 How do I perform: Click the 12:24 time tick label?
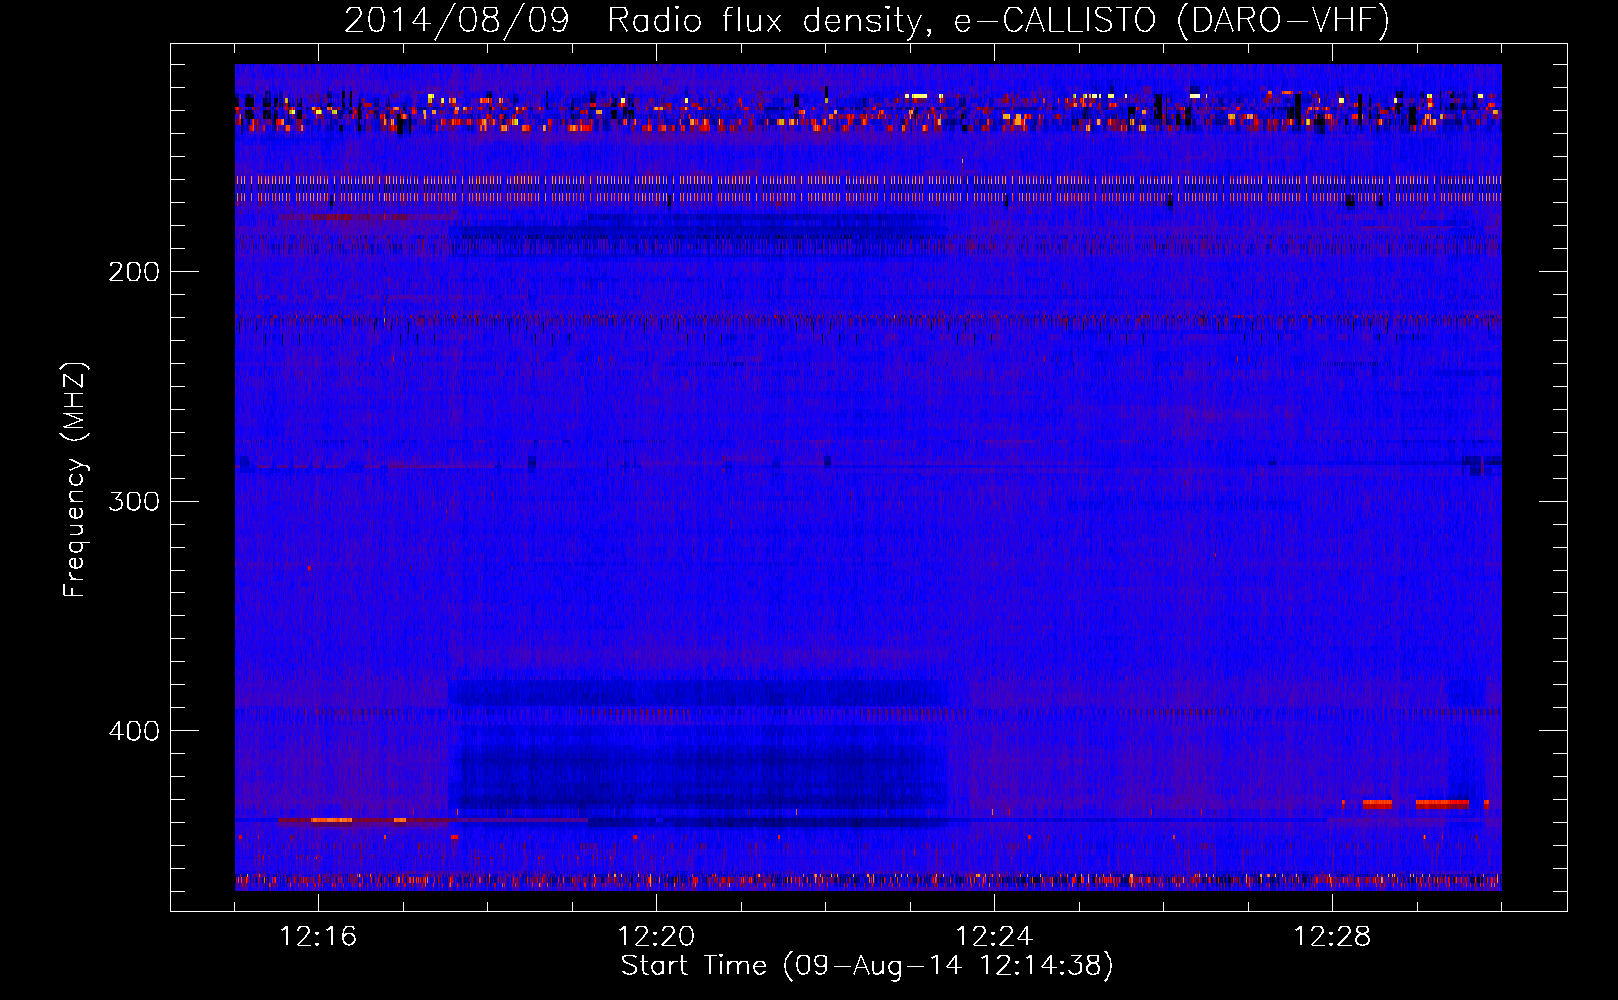point(994,937)
